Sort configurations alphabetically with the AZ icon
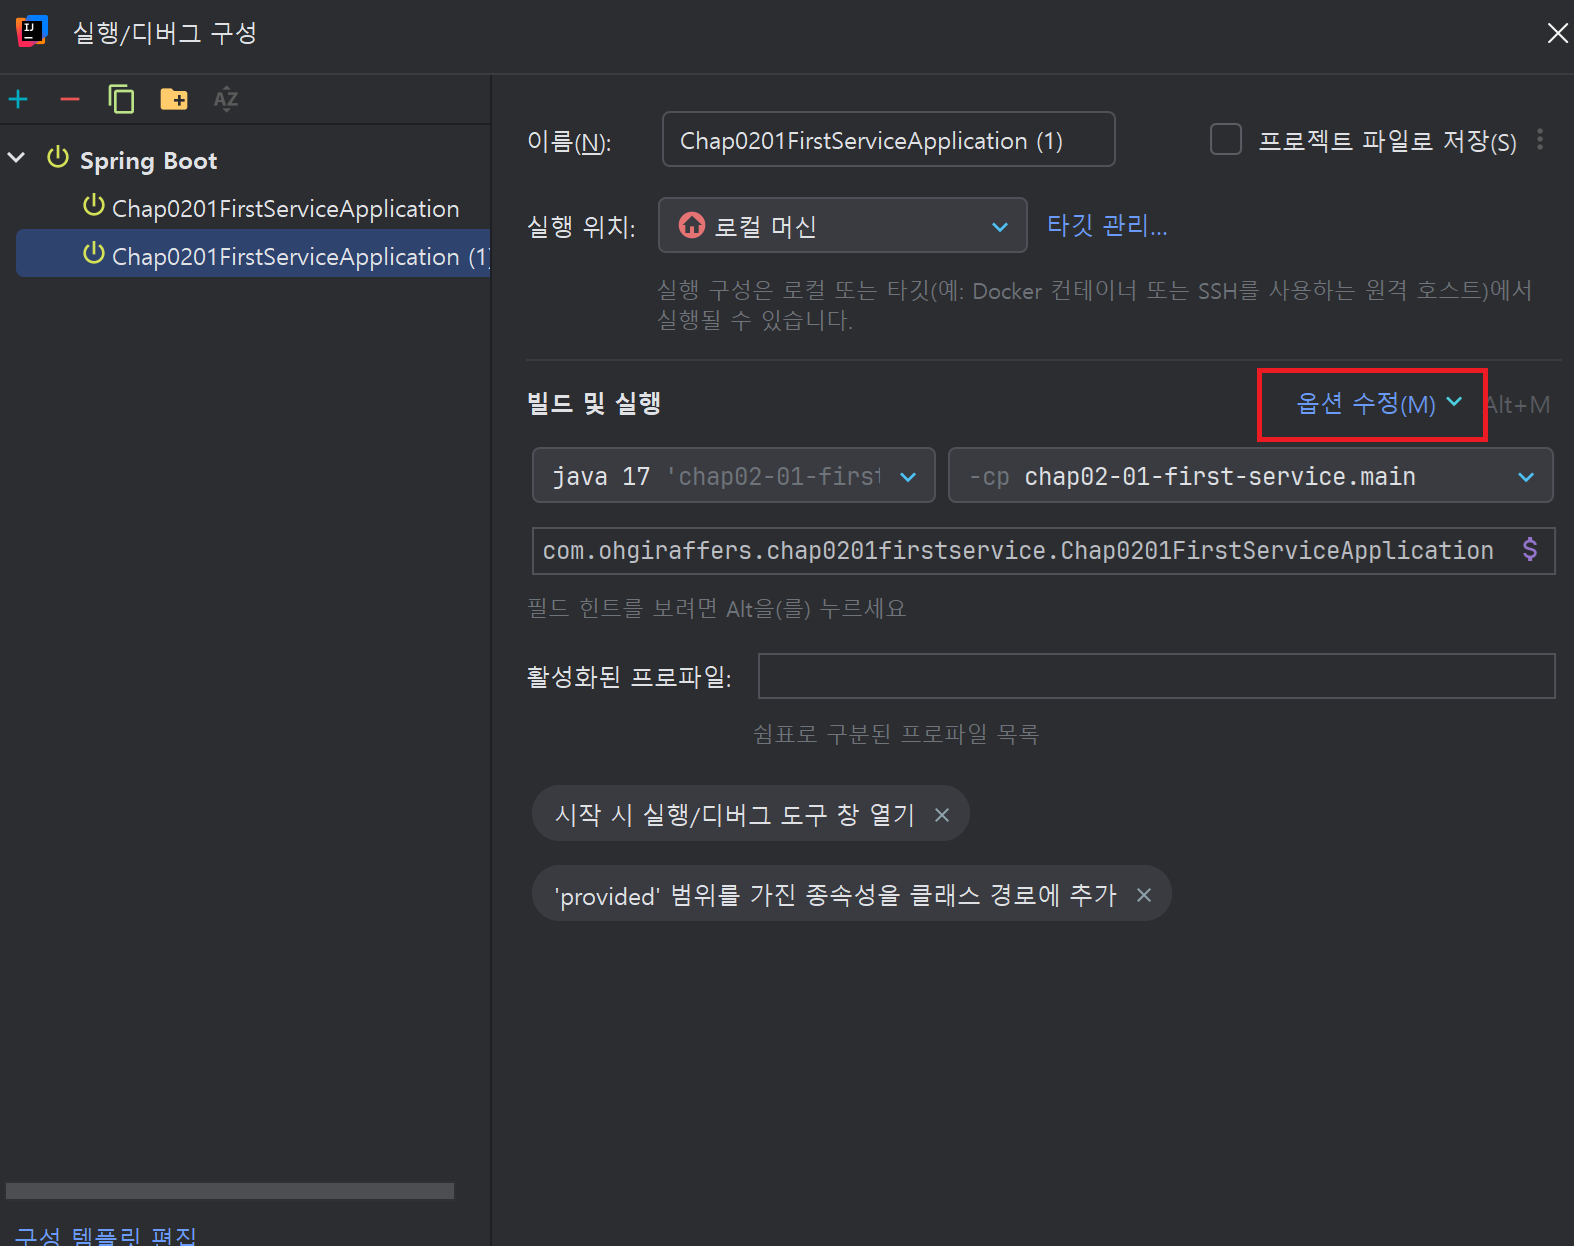Screen dimensions: 1574x1246 coord(226,99)
